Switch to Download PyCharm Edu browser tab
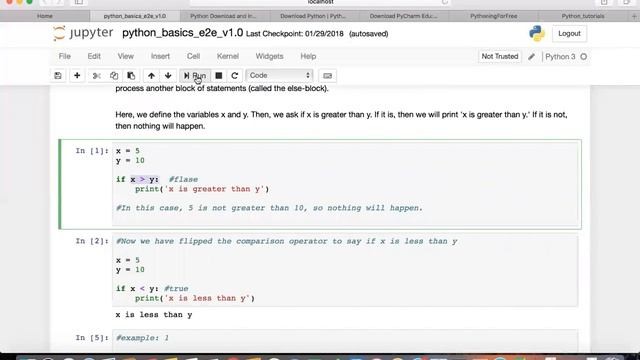The width and height of the screenshot is (640, 360). [x=404, y=16]
